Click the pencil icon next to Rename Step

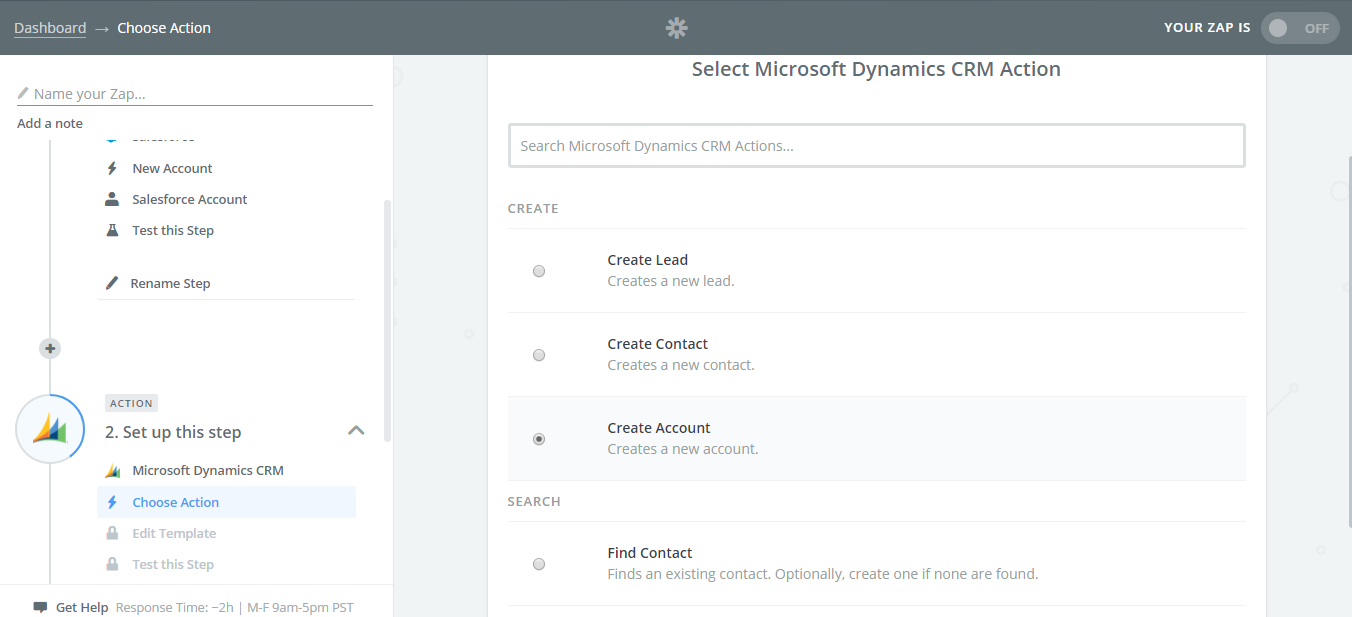112,283
